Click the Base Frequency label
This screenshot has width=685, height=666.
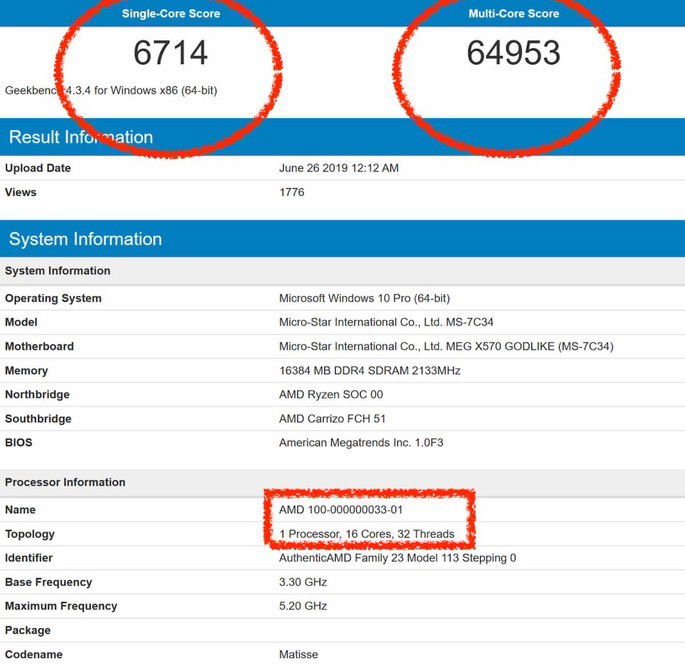48,583
